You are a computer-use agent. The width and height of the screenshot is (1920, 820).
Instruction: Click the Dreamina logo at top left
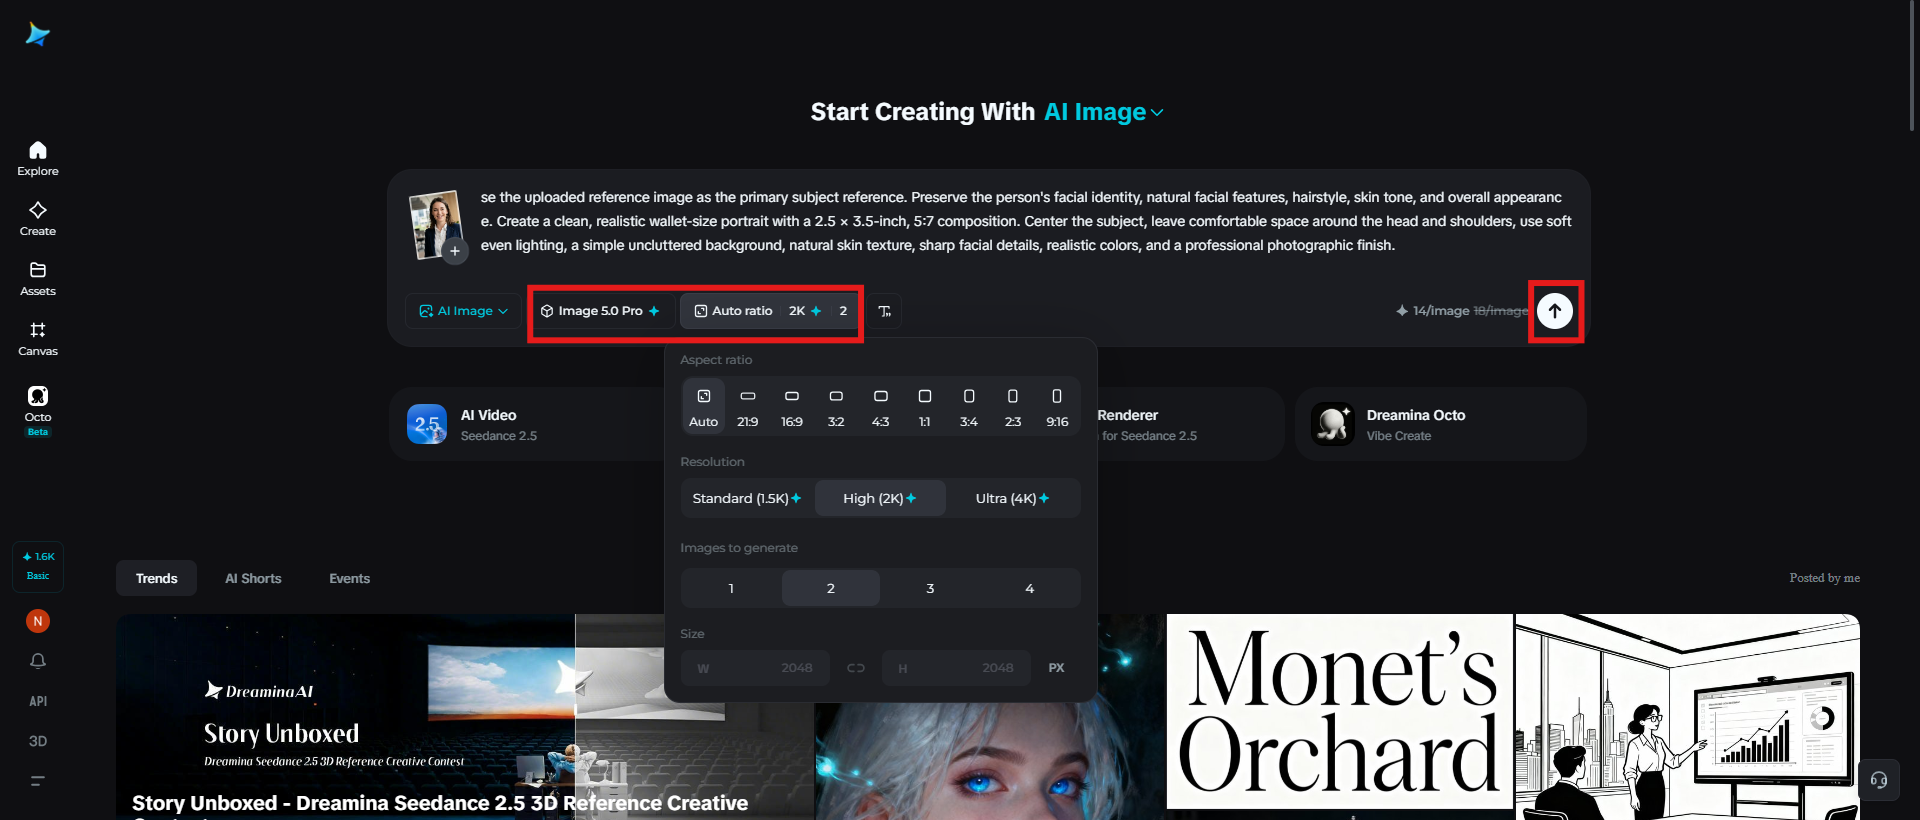coord(38,35)
